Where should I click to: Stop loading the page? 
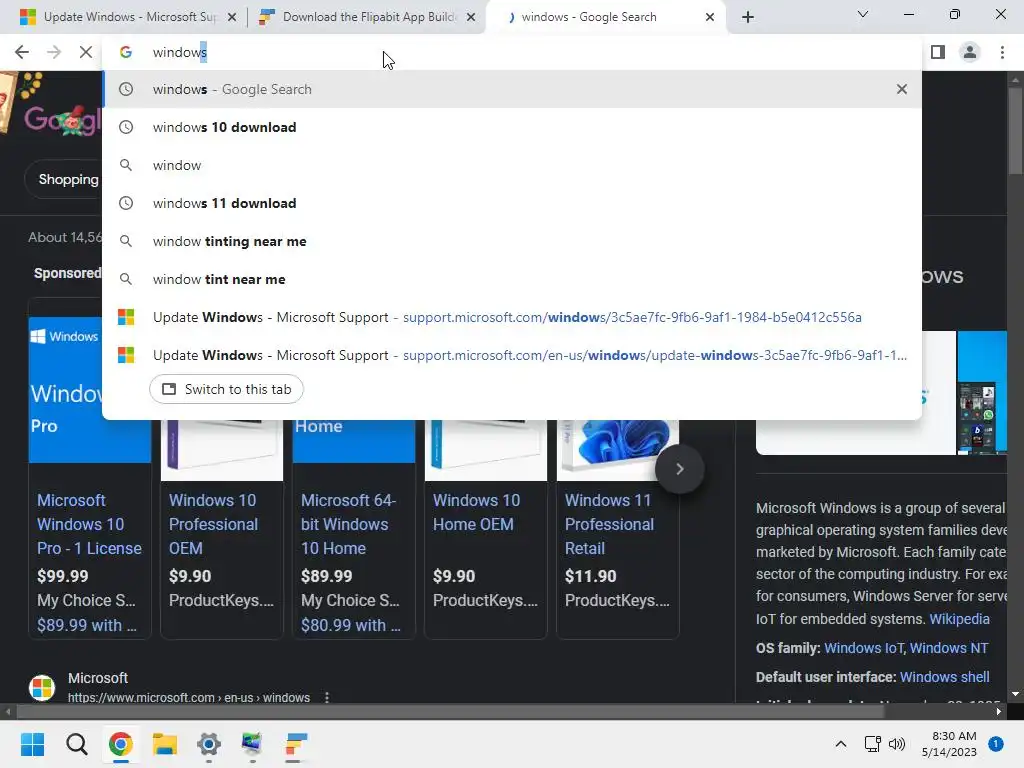pyautogui.click(x=86, y=52)
